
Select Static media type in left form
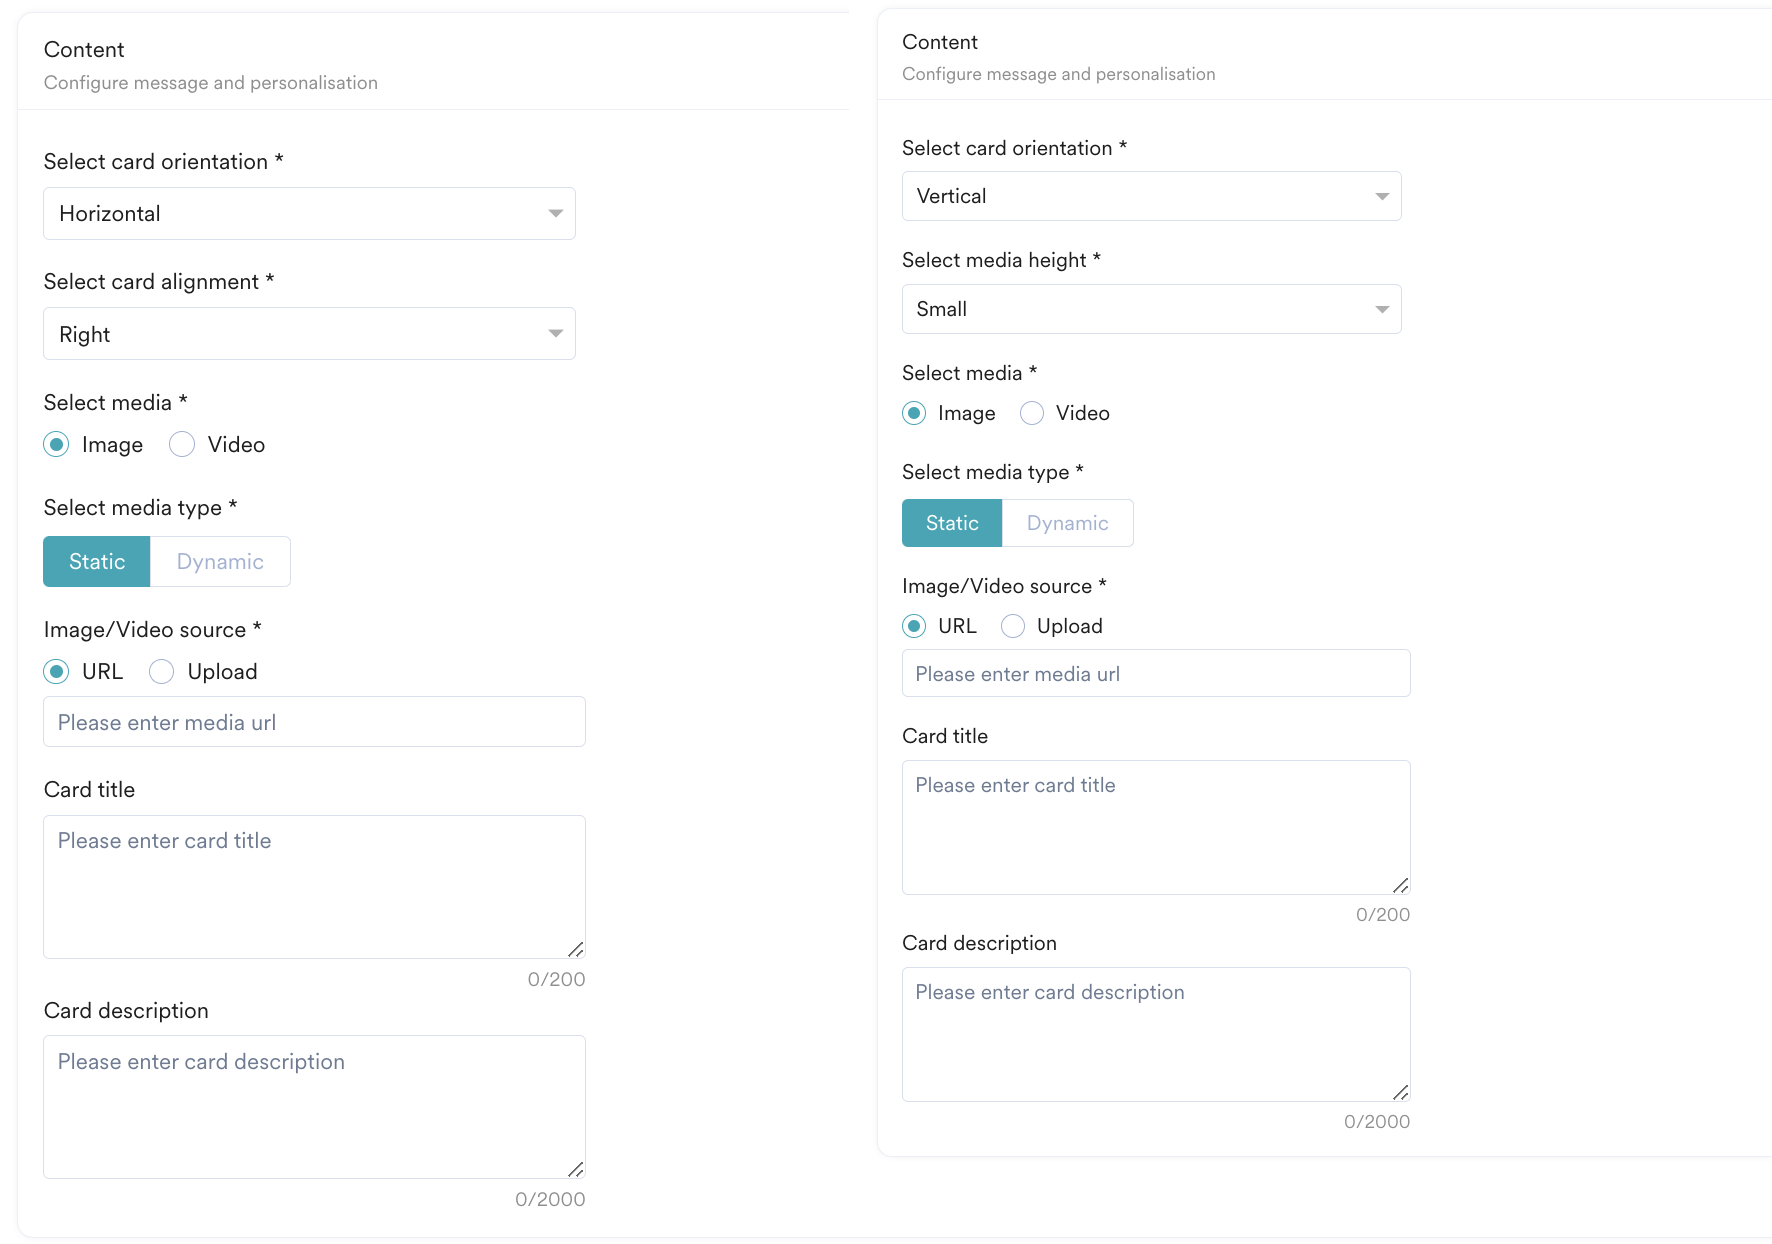(97, 562)
